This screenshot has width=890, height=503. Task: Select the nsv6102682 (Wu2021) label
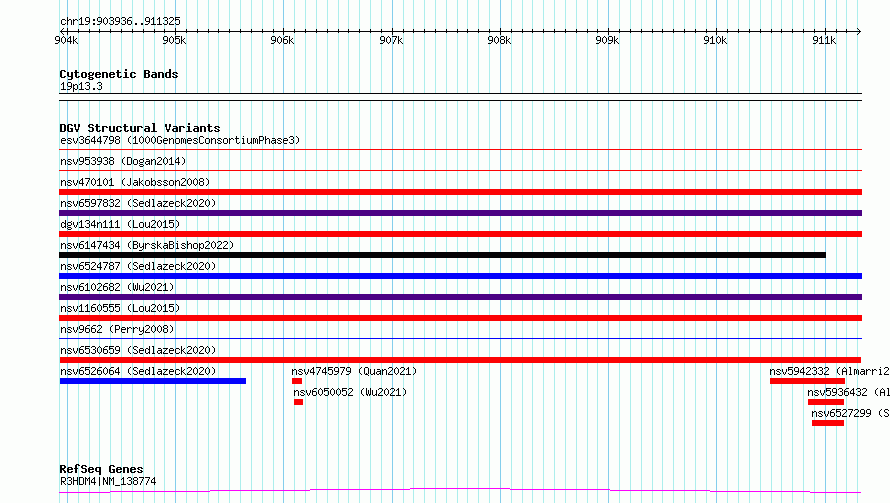click(x=117, y=287)
